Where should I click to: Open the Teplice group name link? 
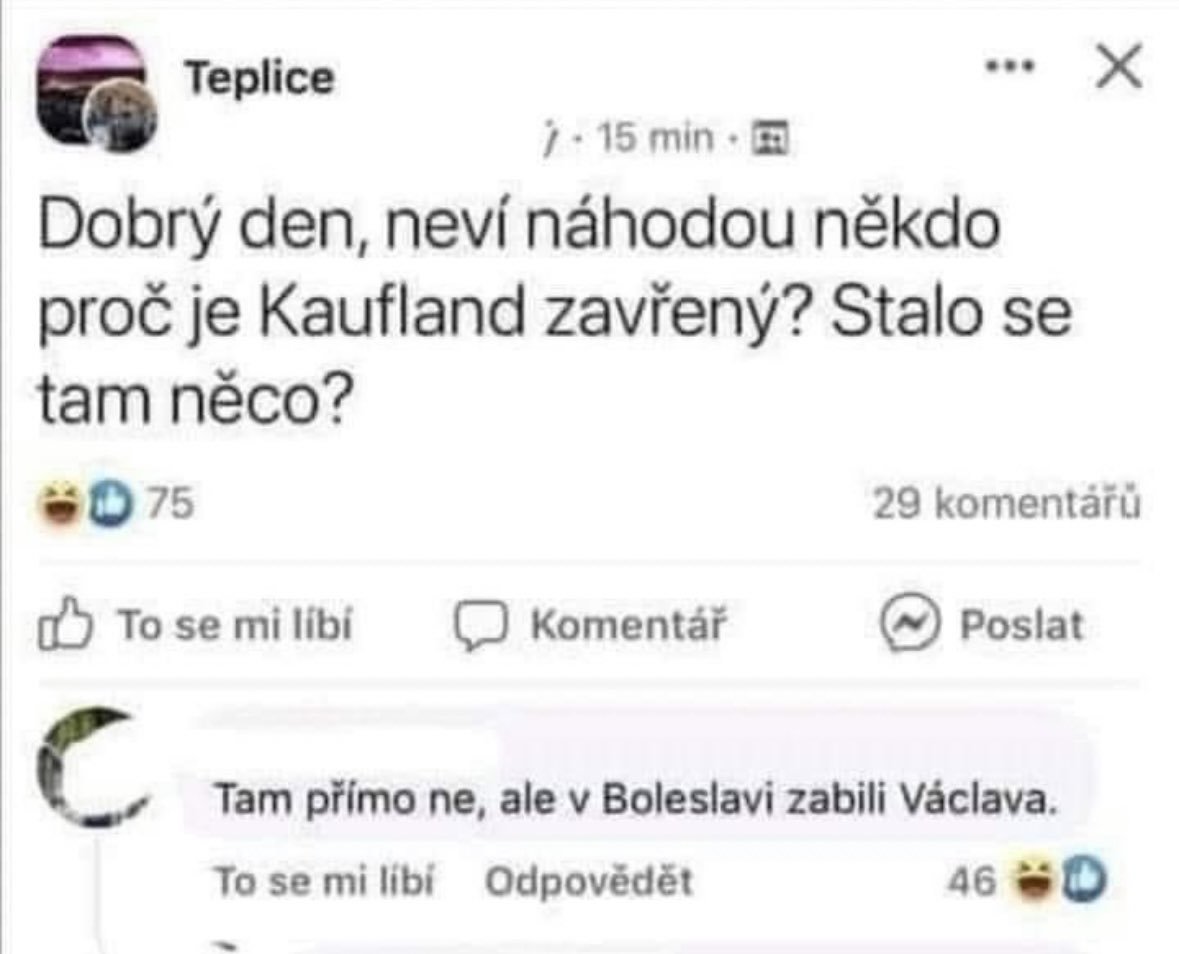click(258, 78)
